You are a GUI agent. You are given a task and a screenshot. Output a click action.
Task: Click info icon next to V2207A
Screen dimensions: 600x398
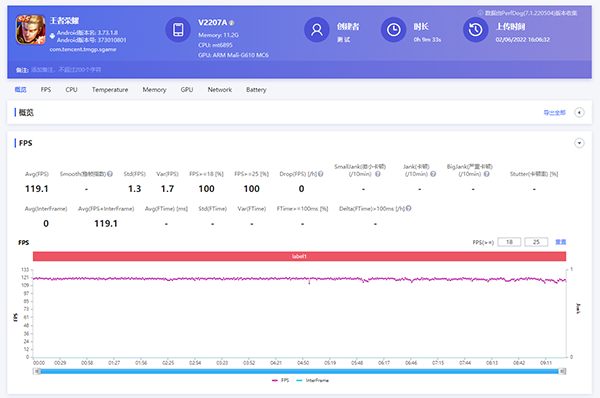pyautogui.click(x=232, y=23)
